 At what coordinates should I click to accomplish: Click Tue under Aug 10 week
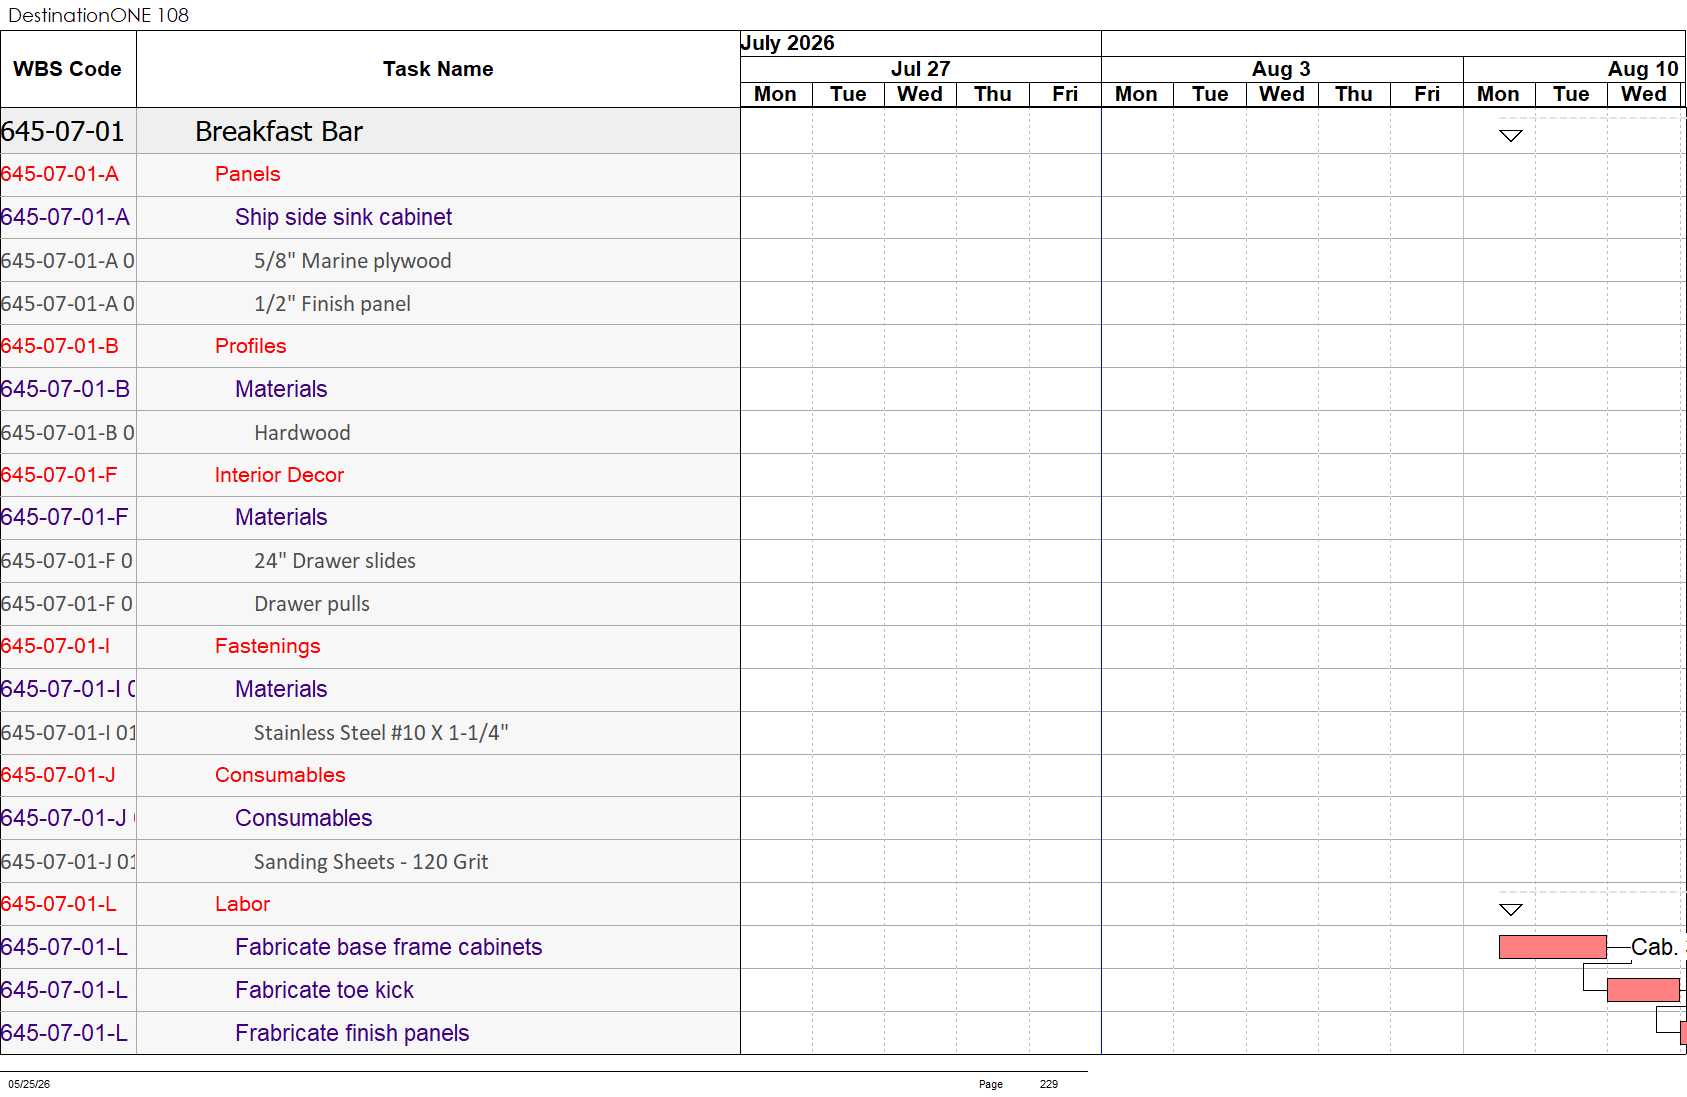click(1571, 94)
